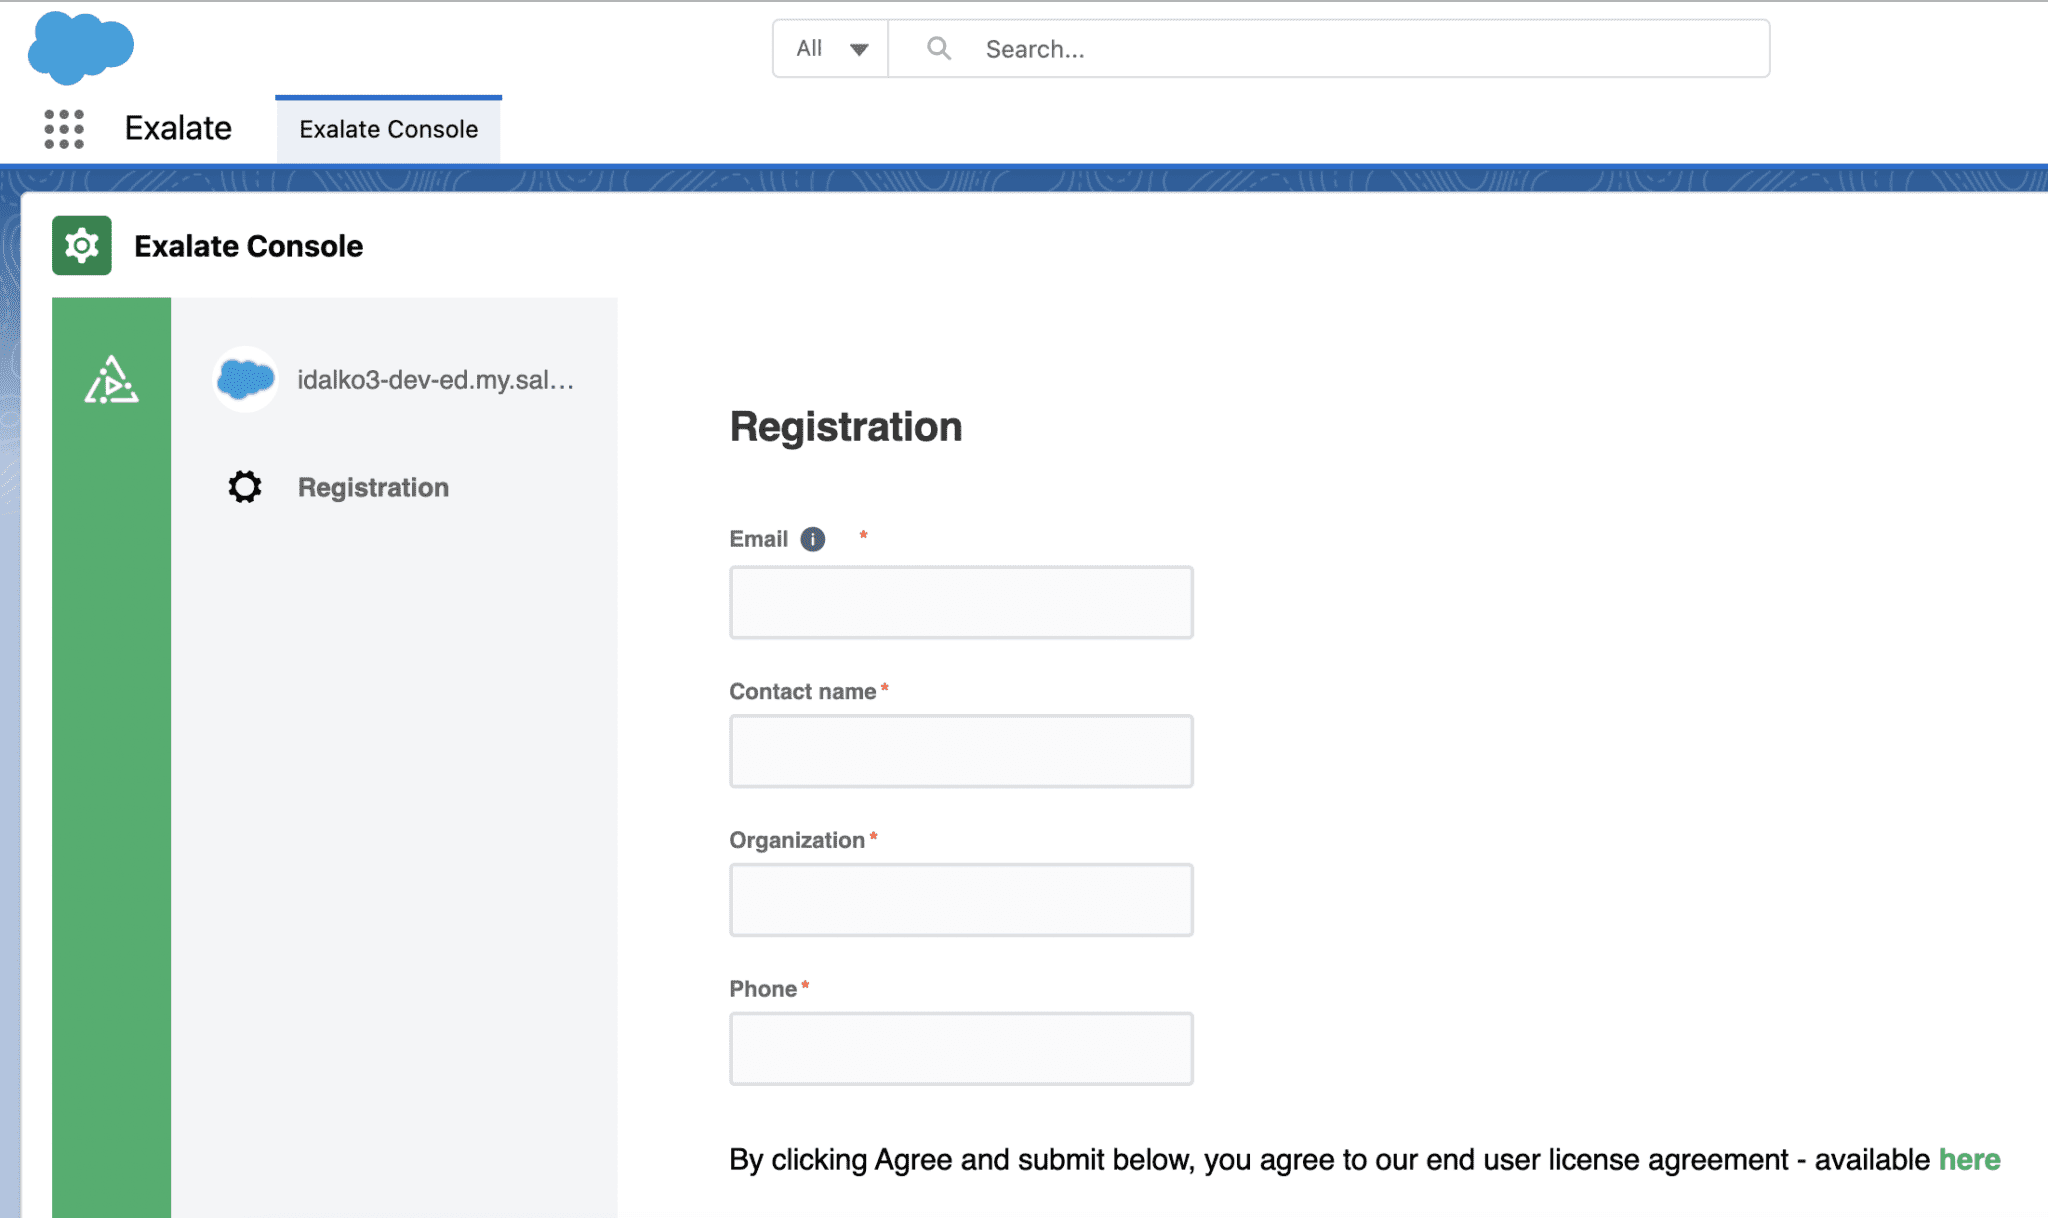The height and width of the screenshot is (1218, 2048).
Task: Open the end user license agreement via here link
Action: click(x=1968, y=1160)
